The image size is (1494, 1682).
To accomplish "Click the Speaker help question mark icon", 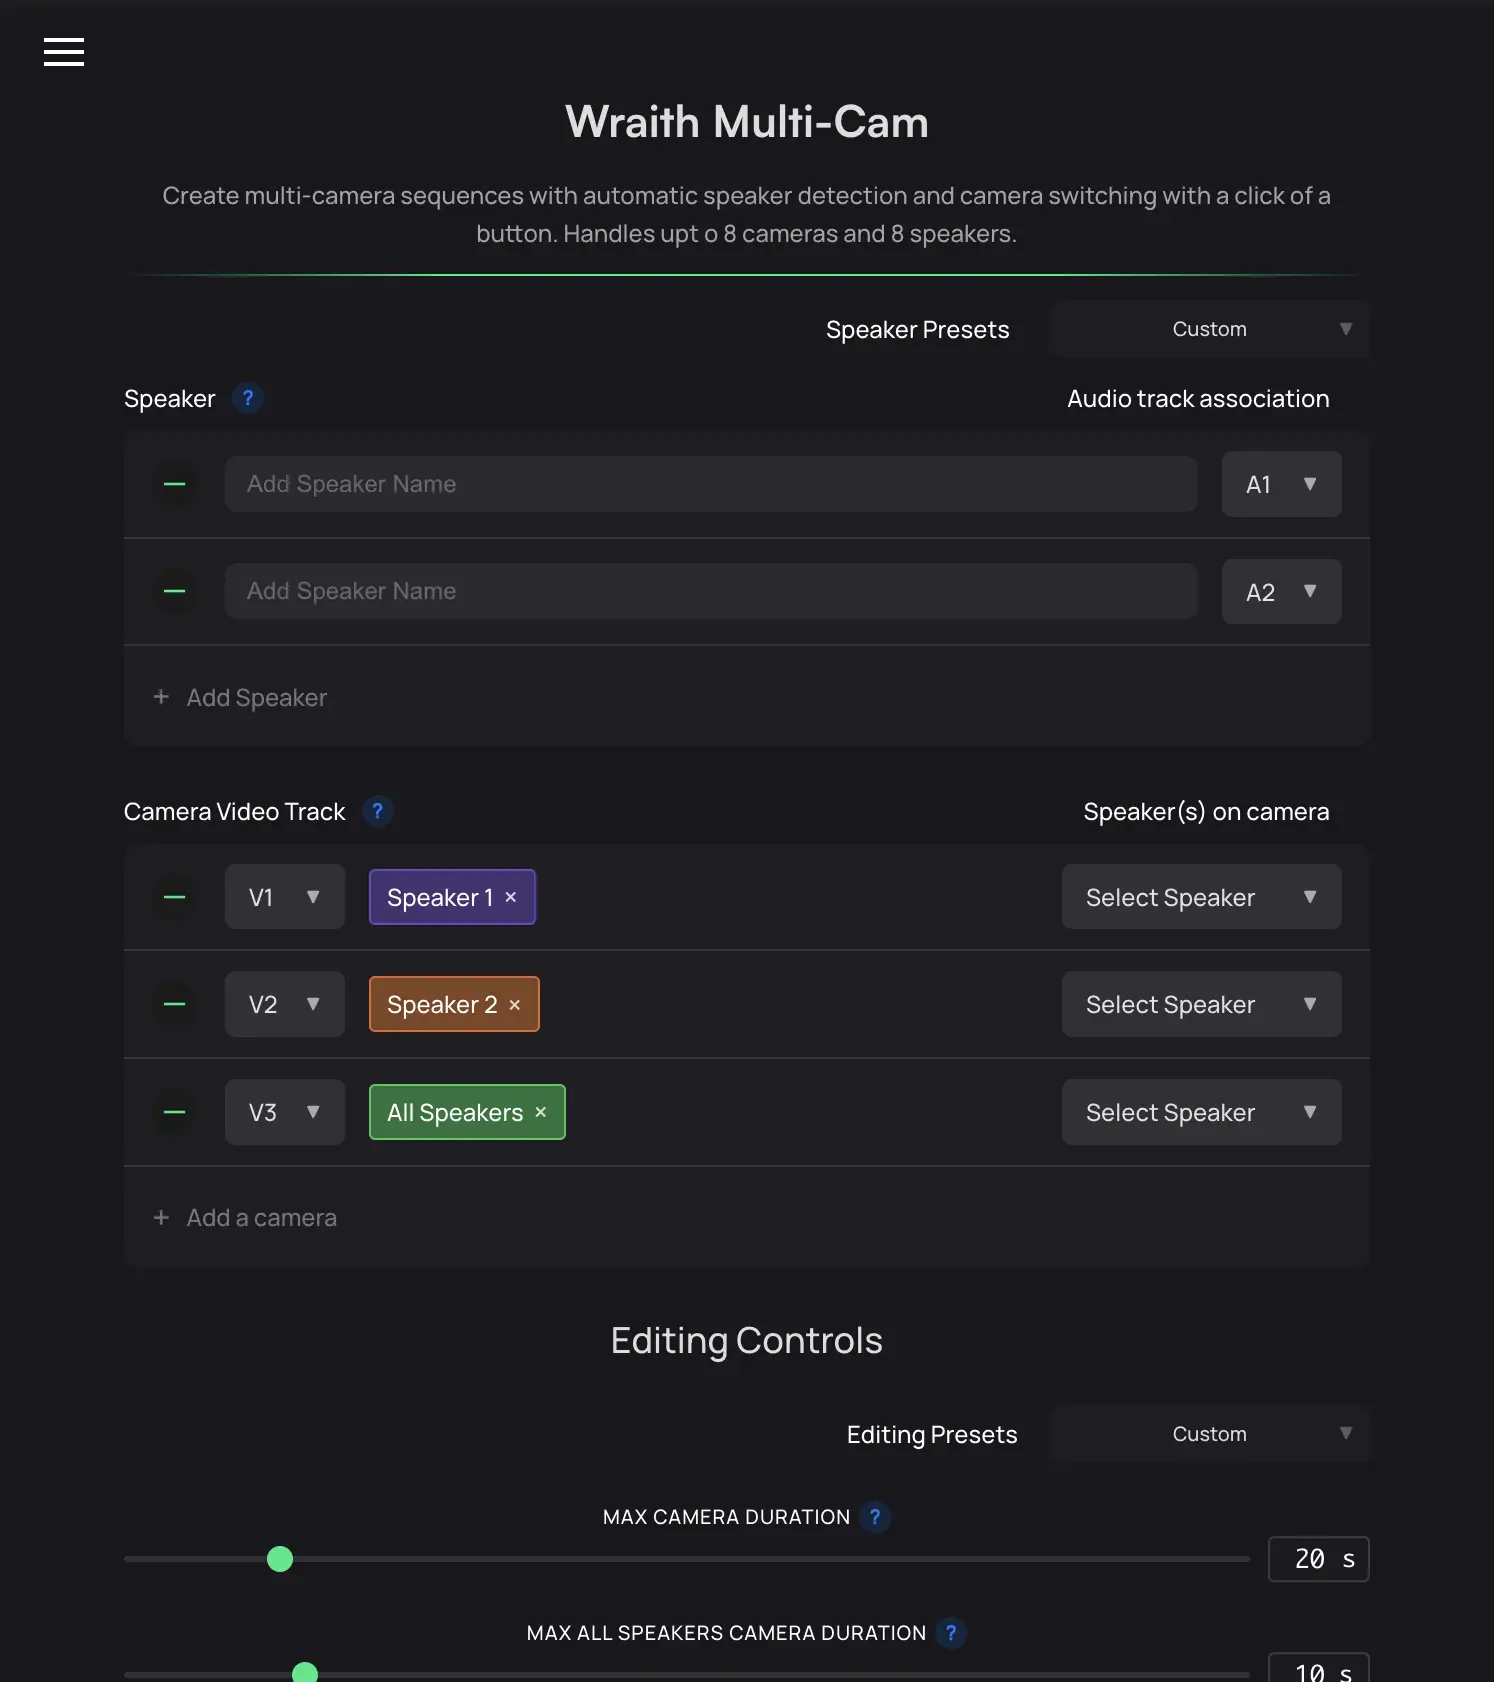I will pyautogui.click(x=248, y=398).
